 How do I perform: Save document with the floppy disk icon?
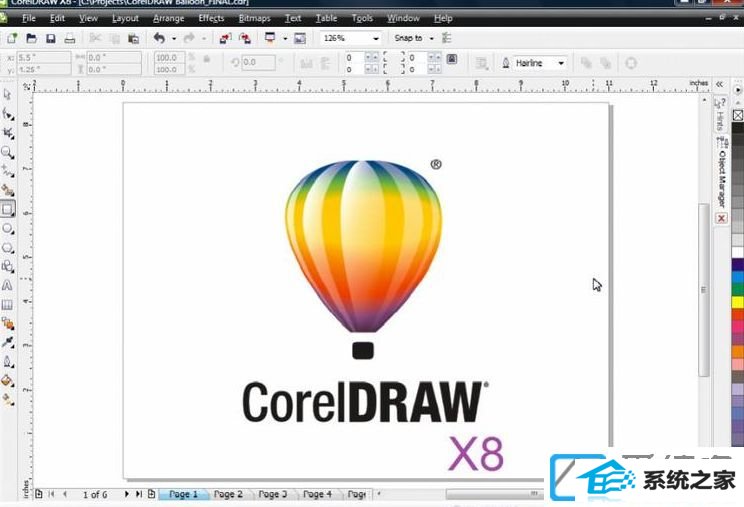pyautogui.click(x=50, y=38)
